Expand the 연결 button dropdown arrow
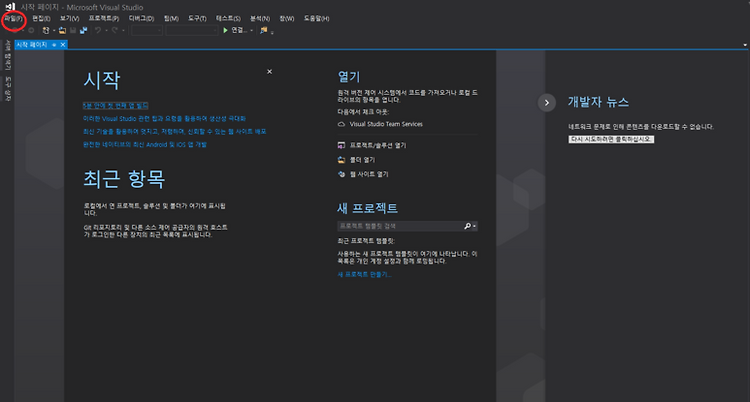Viewport: 750px width, 402px height. coord(252,30)
